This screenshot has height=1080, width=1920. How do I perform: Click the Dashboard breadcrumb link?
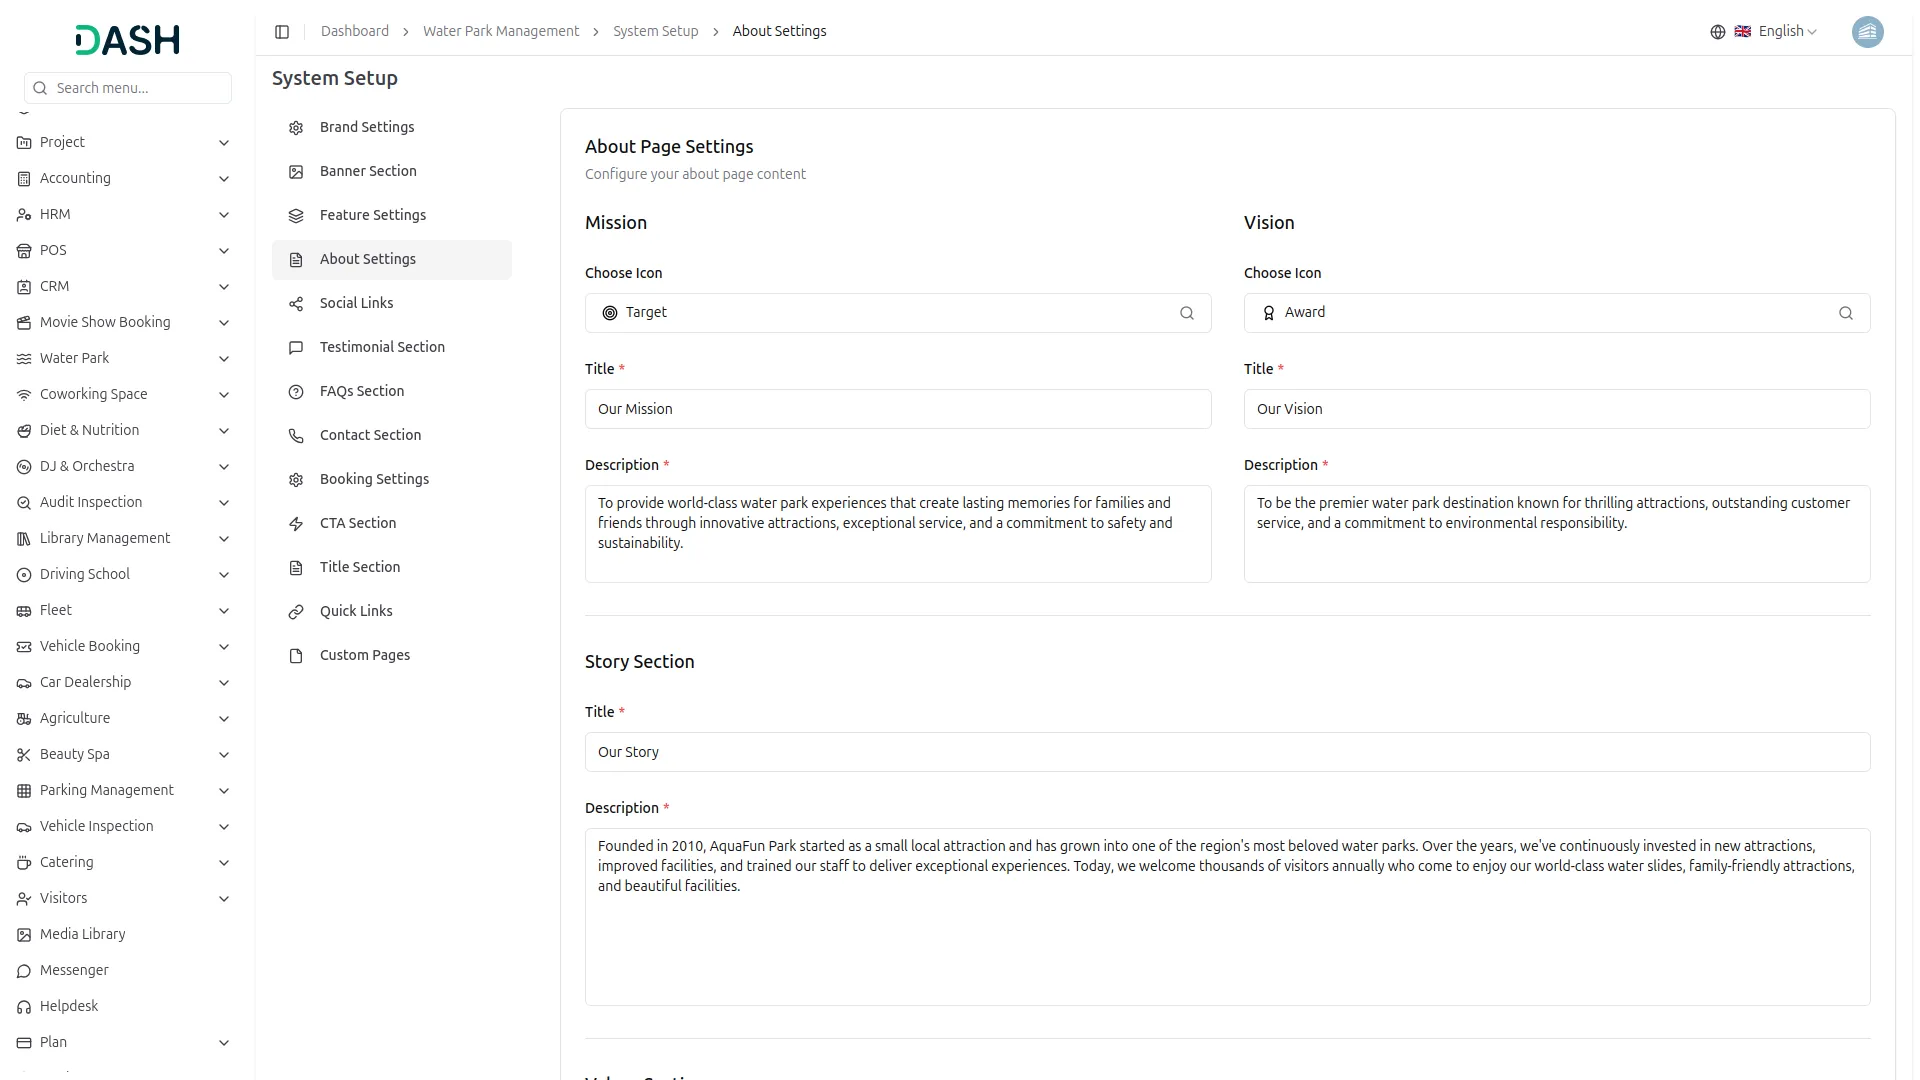tap(354, 32)
